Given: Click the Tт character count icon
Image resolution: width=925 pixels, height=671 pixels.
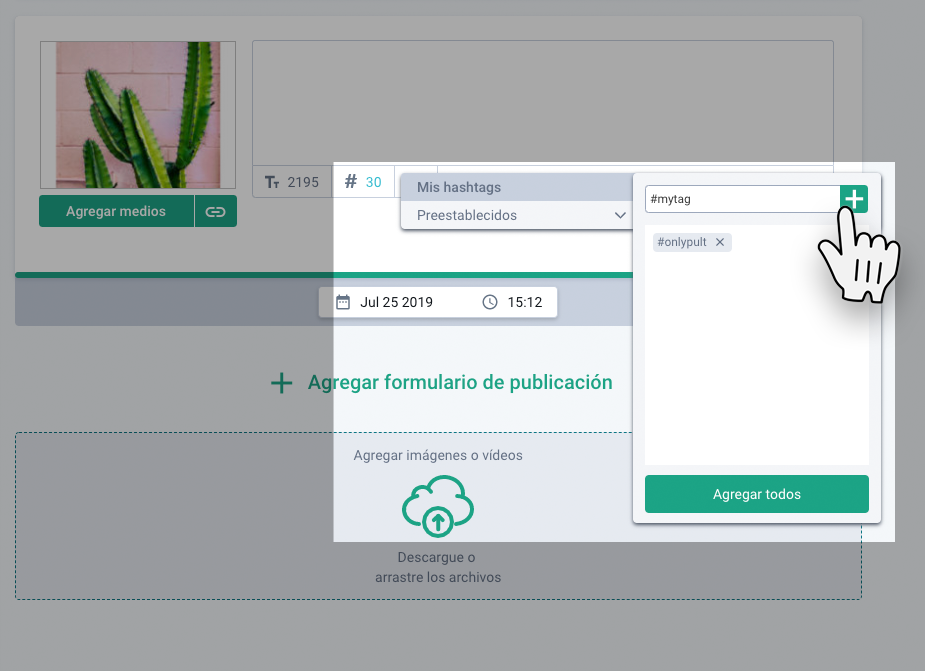Looking at the screenshot, I should [x=272, y=182].
